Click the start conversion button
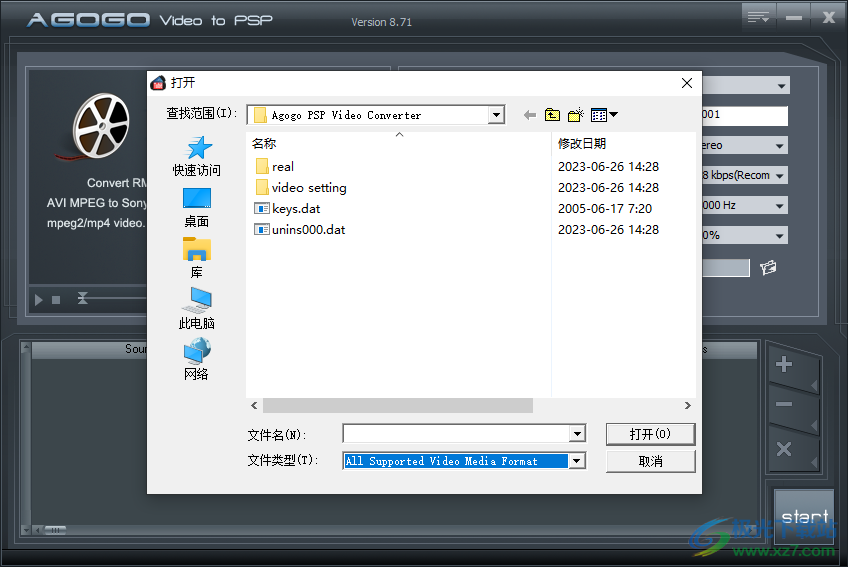Screen dimensions: 848x567 [x=804, y=517]
